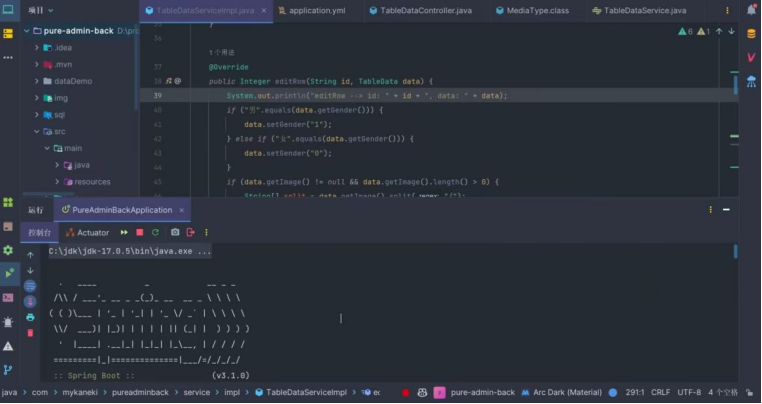Open Notifications bell icon
The height and width of the screenshot is (404, 762).
tap(751, 10)
